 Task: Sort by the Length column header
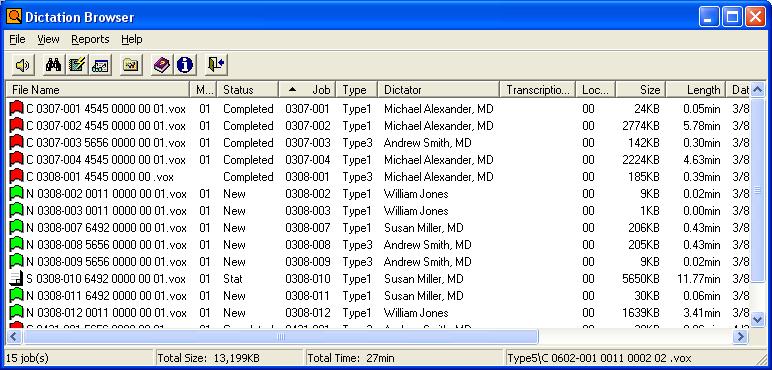[696, 90]
